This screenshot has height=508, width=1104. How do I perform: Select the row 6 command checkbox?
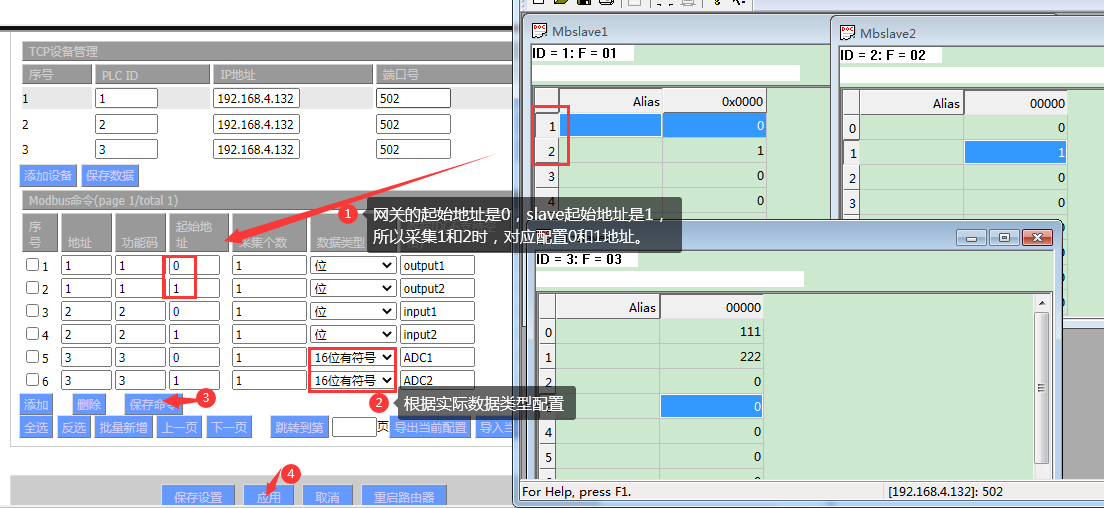tap(32, 380)
